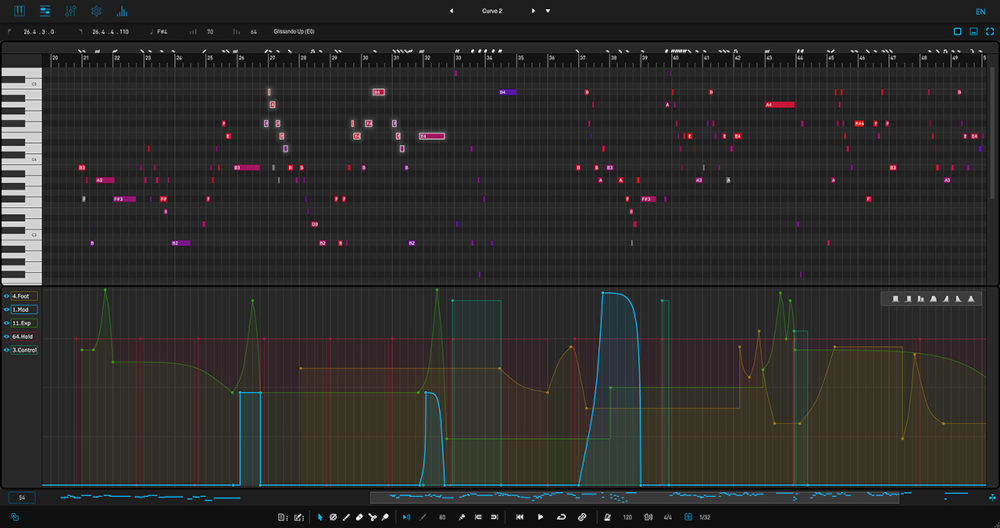Viewport: 1000px width, 528px height.
Task: Click the piano keys view icon
Action: pyautogui.click(x=20, y=11)
